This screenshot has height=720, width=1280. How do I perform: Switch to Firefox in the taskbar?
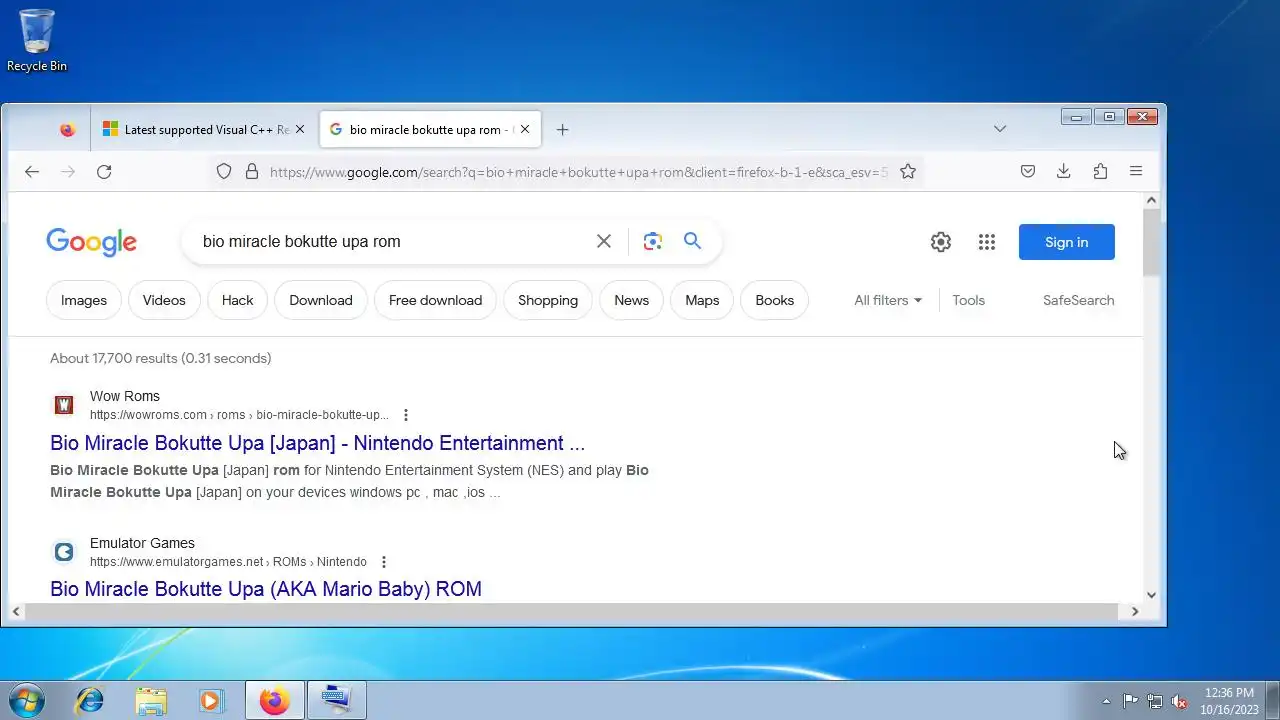tap(275, 700)
